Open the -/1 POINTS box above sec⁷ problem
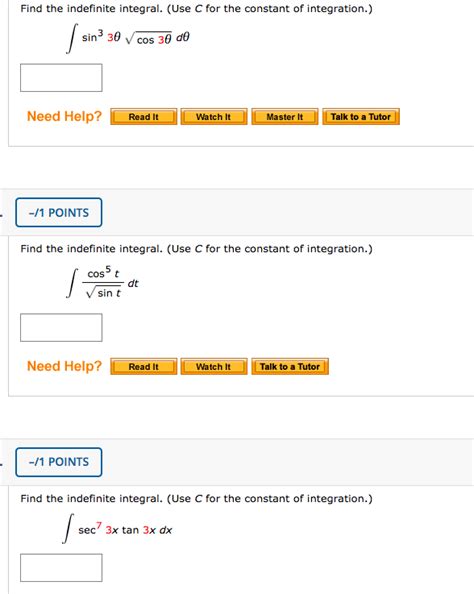 [x=59, y=462]
